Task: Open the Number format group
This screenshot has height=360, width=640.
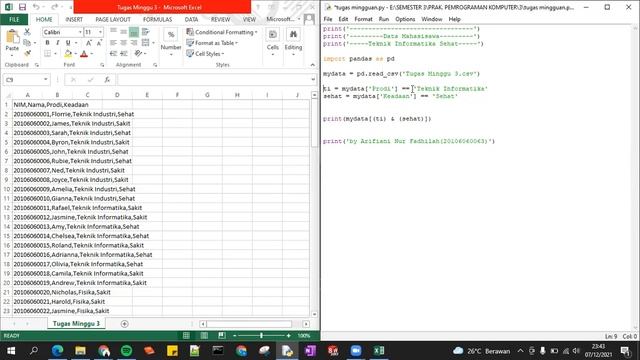Action: [x=171, y=41]
